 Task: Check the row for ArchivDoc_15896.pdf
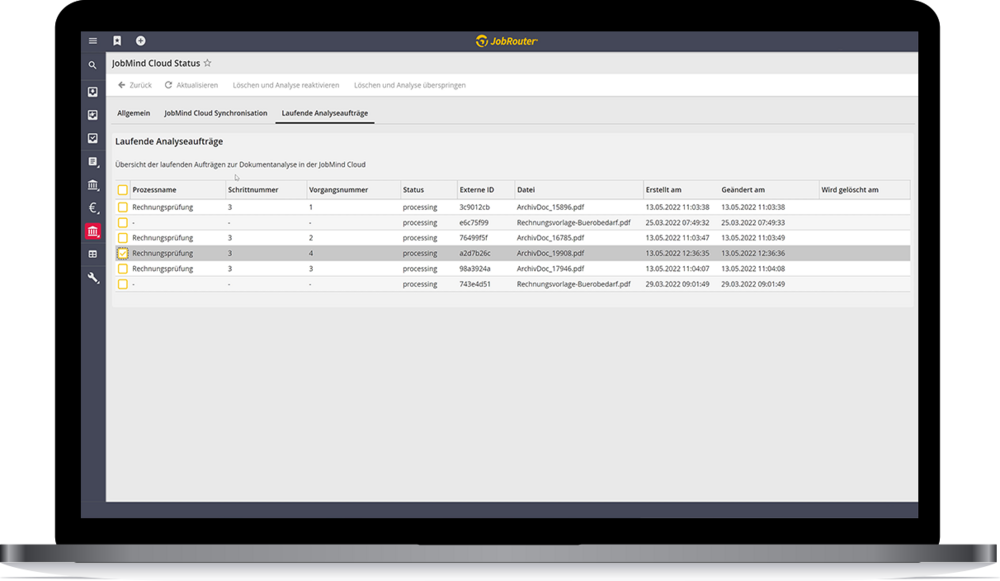122,207
